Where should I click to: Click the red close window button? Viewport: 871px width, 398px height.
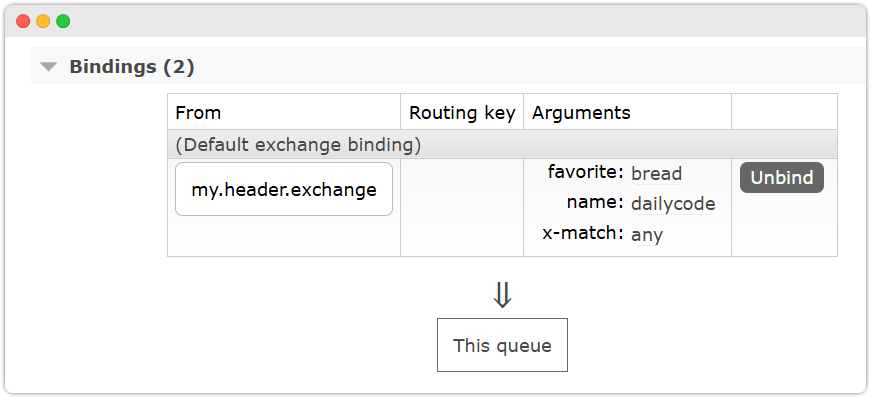click(23, 22)
